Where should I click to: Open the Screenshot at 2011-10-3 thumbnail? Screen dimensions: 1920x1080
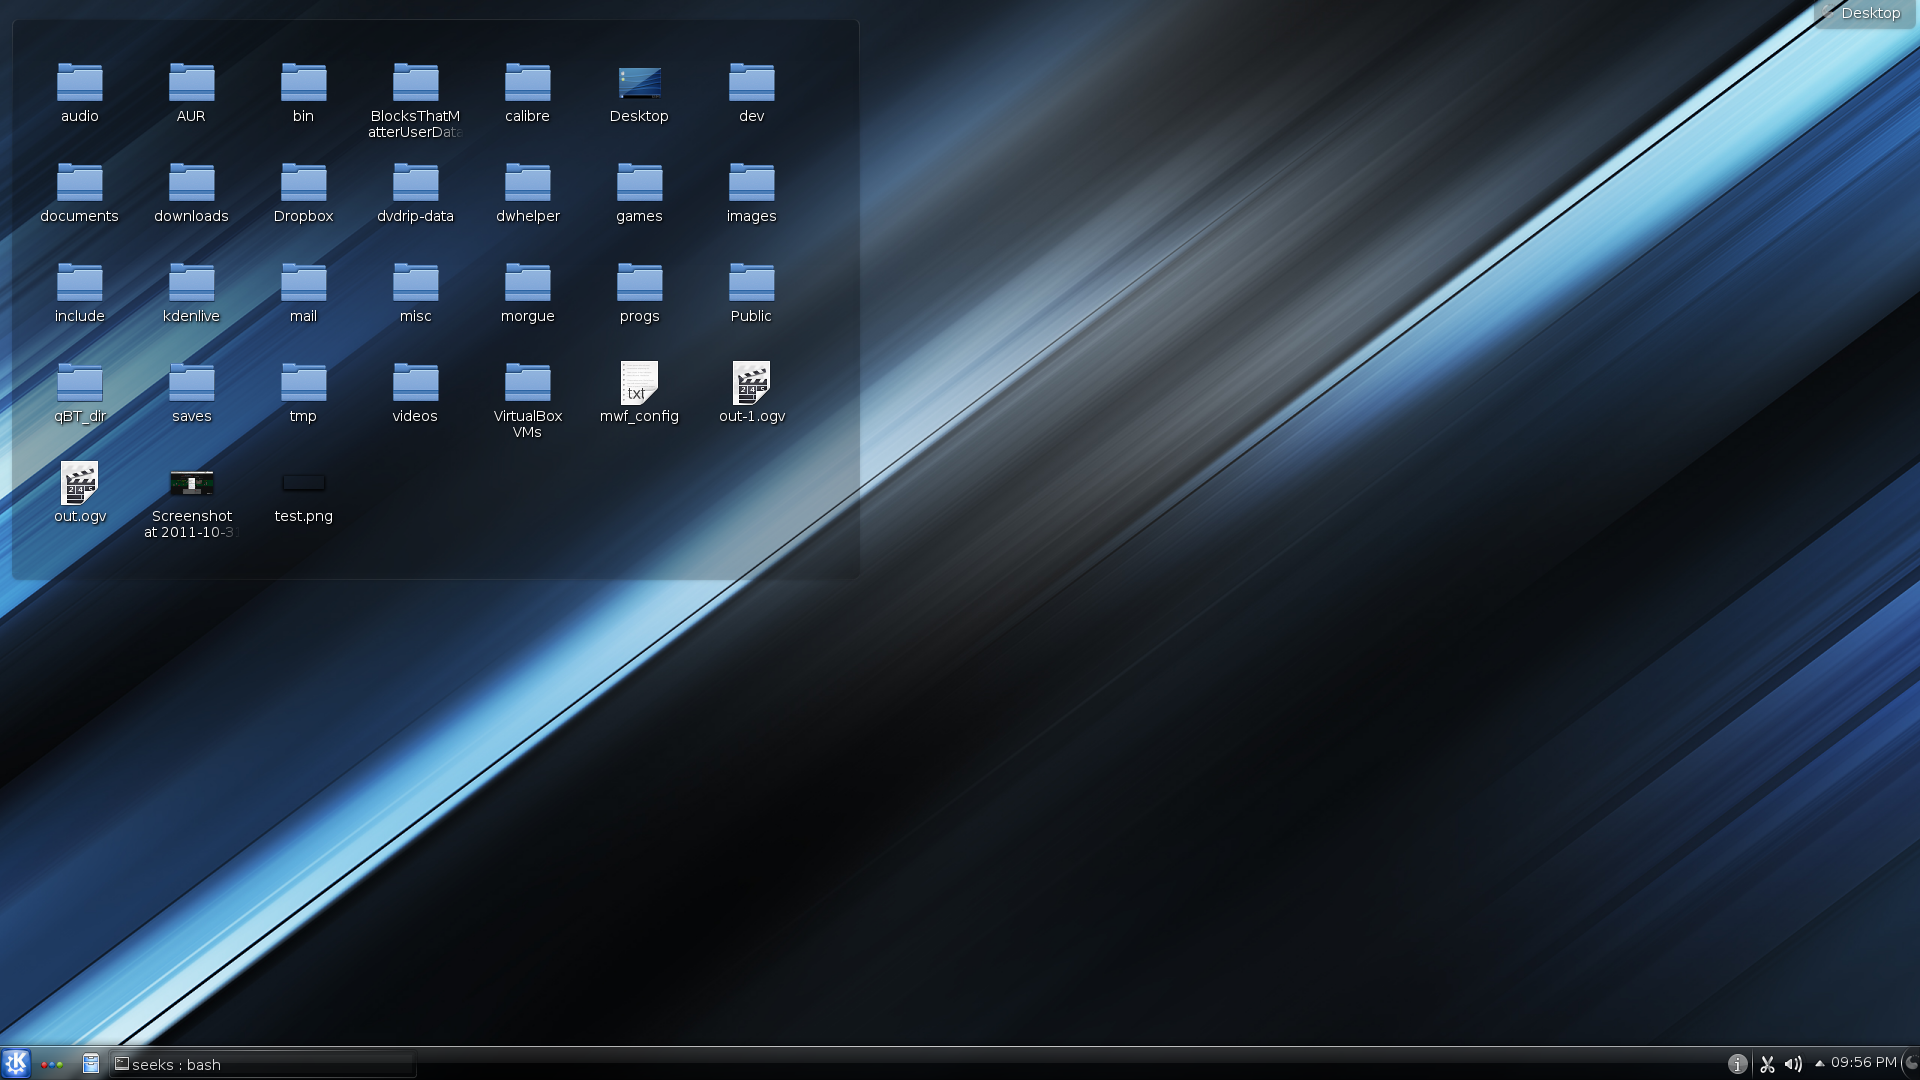(191, 485)
